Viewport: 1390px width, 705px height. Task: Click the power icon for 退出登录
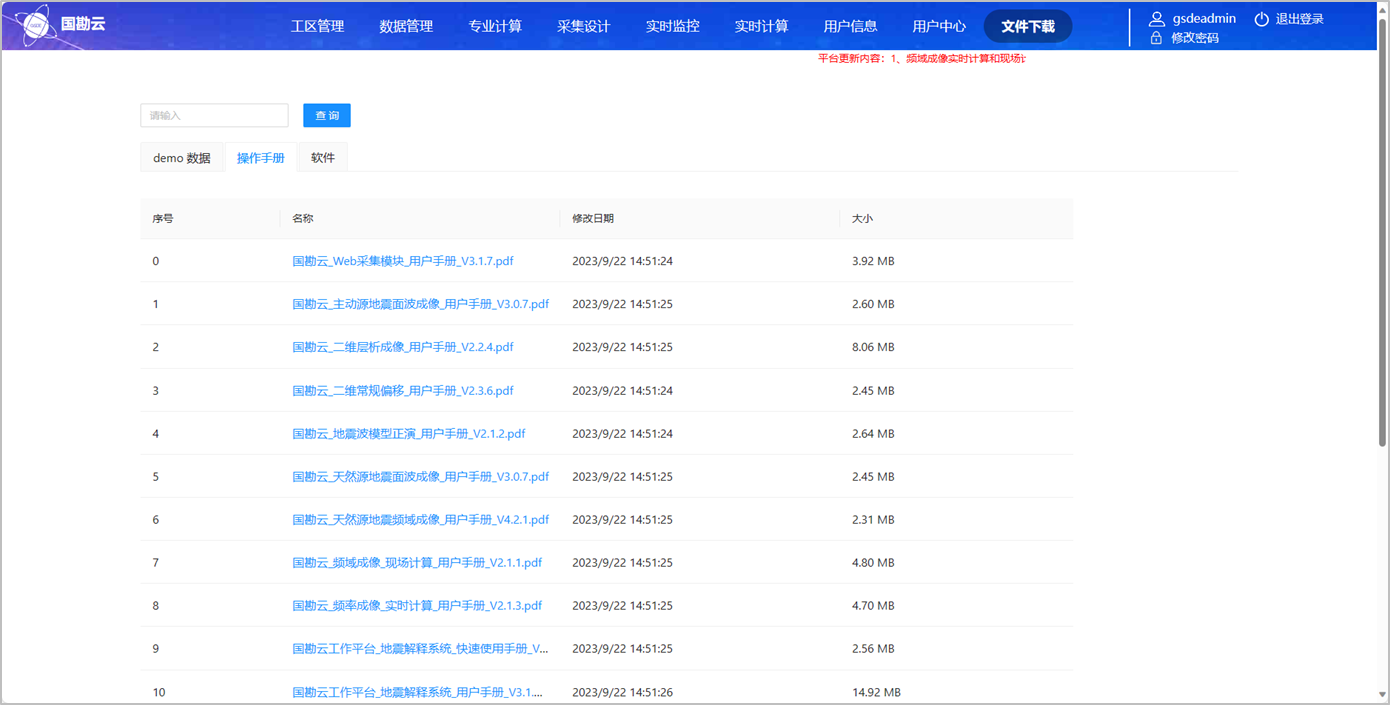coord(1262,19)
